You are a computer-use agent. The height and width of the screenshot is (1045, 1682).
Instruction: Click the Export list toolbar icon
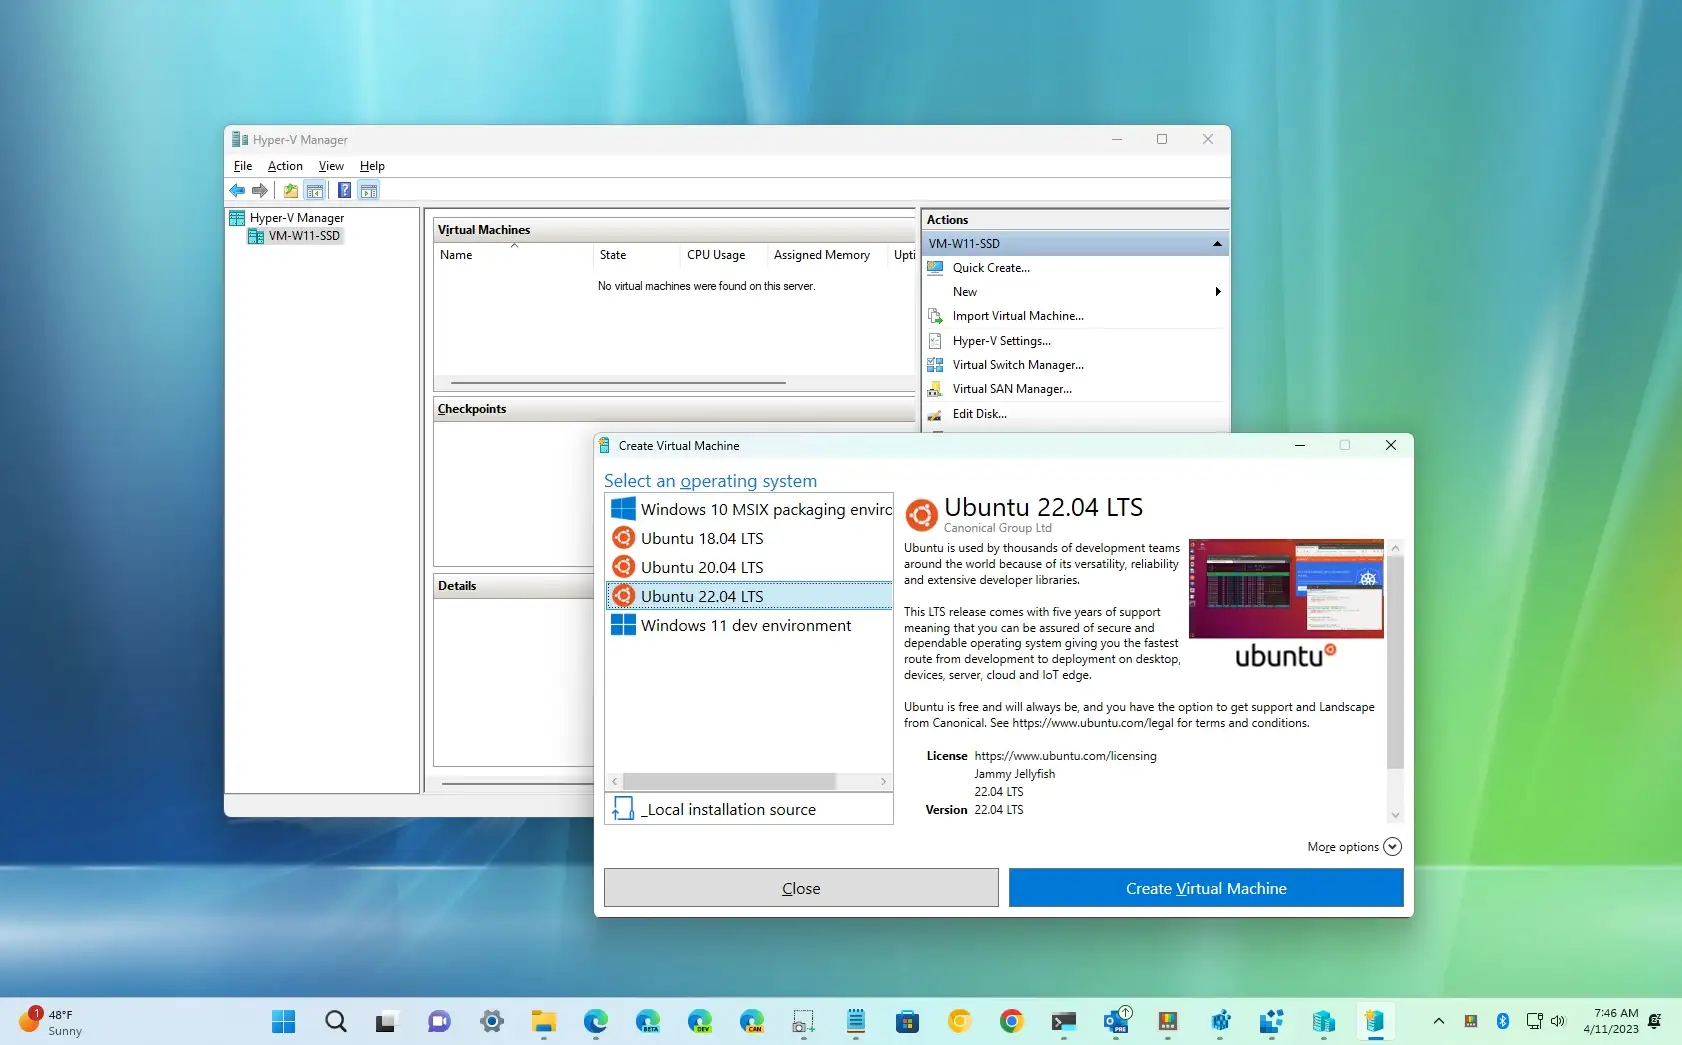tap(289, 190)
